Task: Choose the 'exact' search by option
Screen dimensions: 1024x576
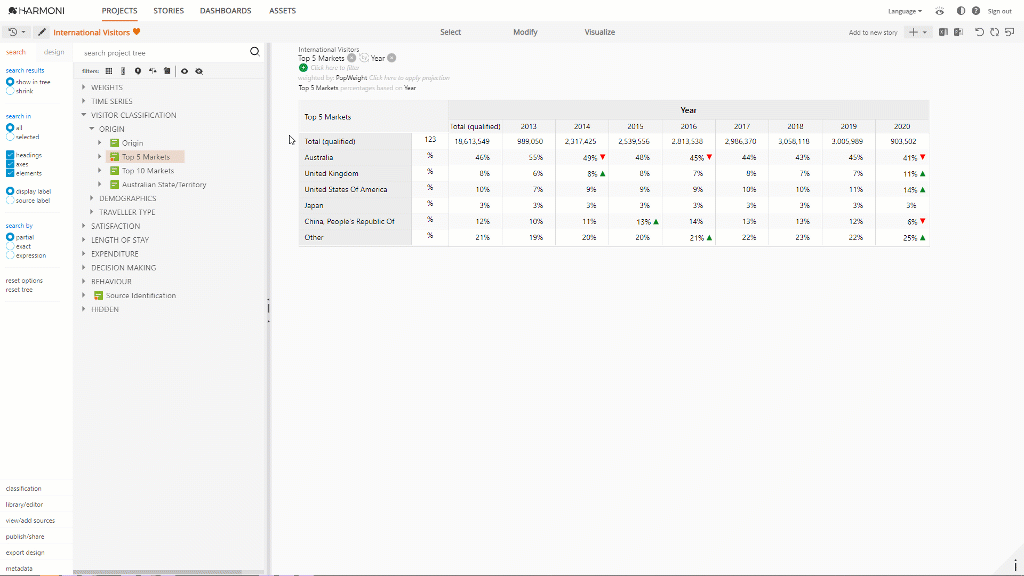Action: pos(10,246)
